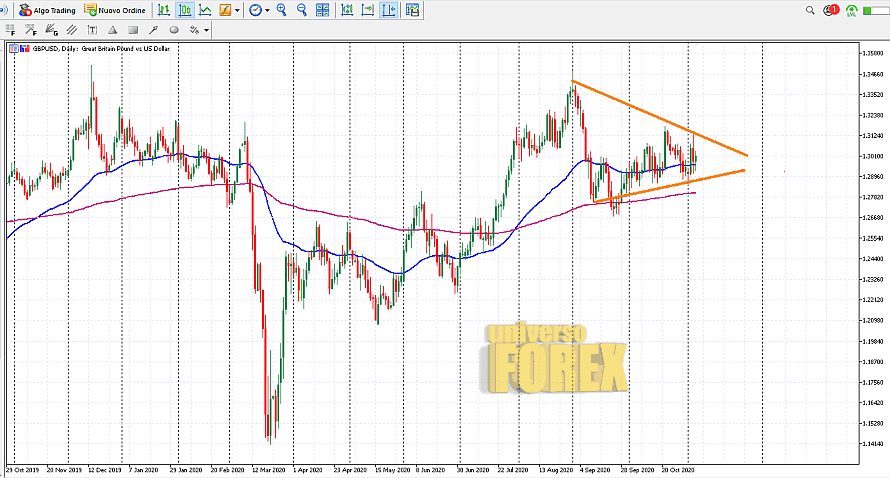The image size is (890, 478).
Task: Open a Nuovo Ordine order window
Action: (x=117, y=10)
